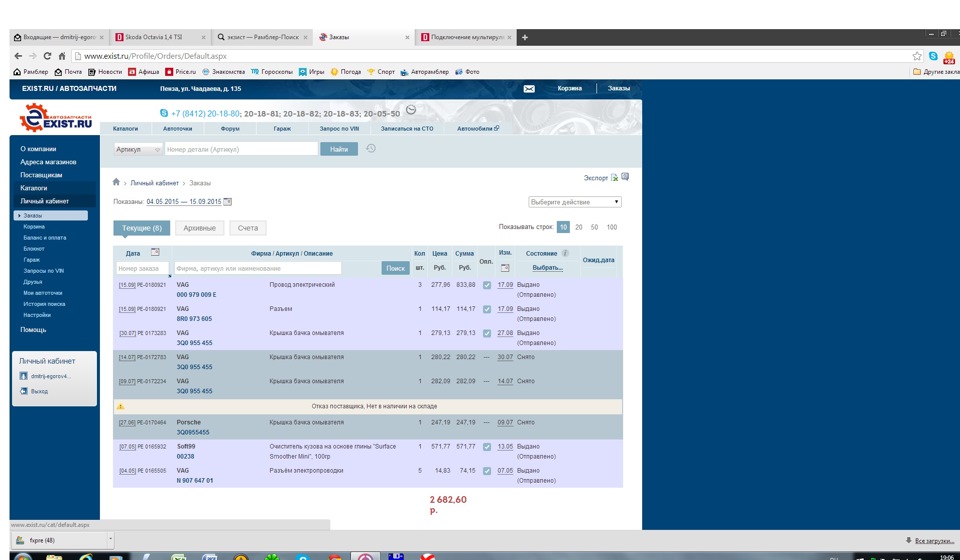Open the Рамблер bookmark in the bookmarks bar

tap(31, 72)
